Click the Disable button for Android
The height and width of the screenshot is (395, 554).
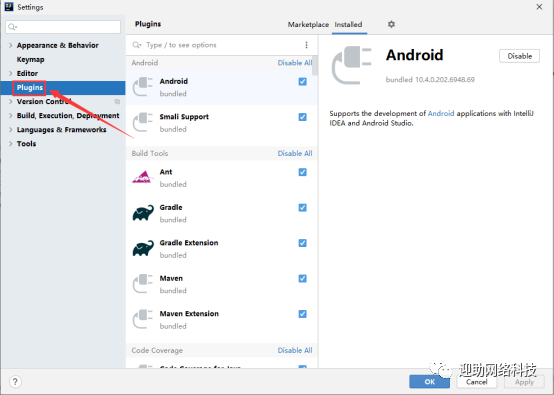coord(519,56)
